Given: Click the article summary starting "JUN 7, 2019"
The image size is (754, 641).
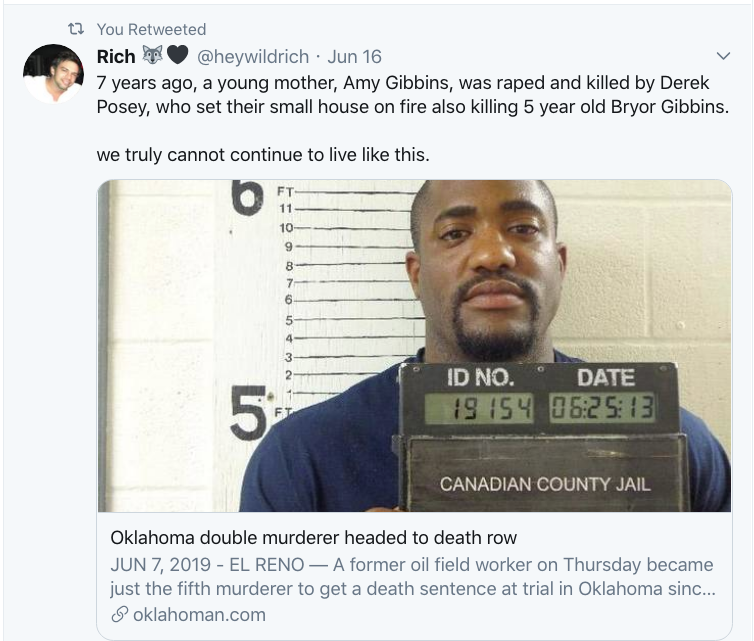Looking at the screenshot, I should click(x=412, y=575).
